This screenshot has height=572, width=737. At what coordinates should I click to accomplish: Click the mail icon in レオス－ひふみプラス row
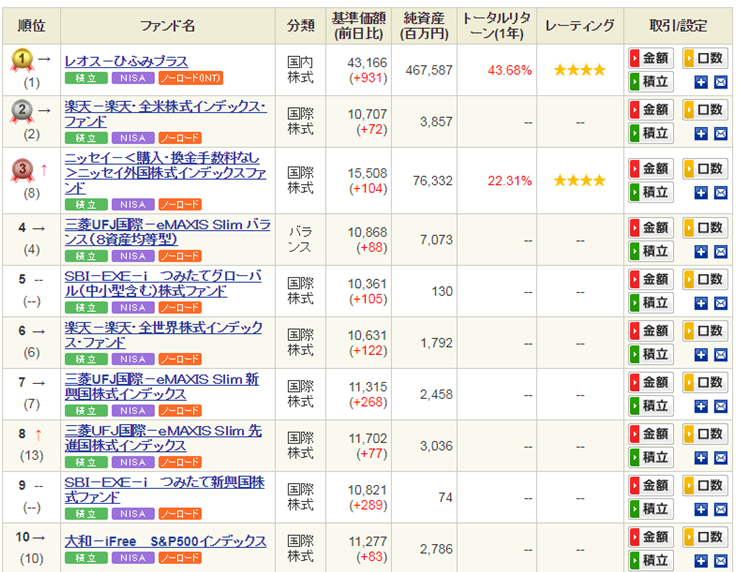pyautogui.click(x=721, y=82)
